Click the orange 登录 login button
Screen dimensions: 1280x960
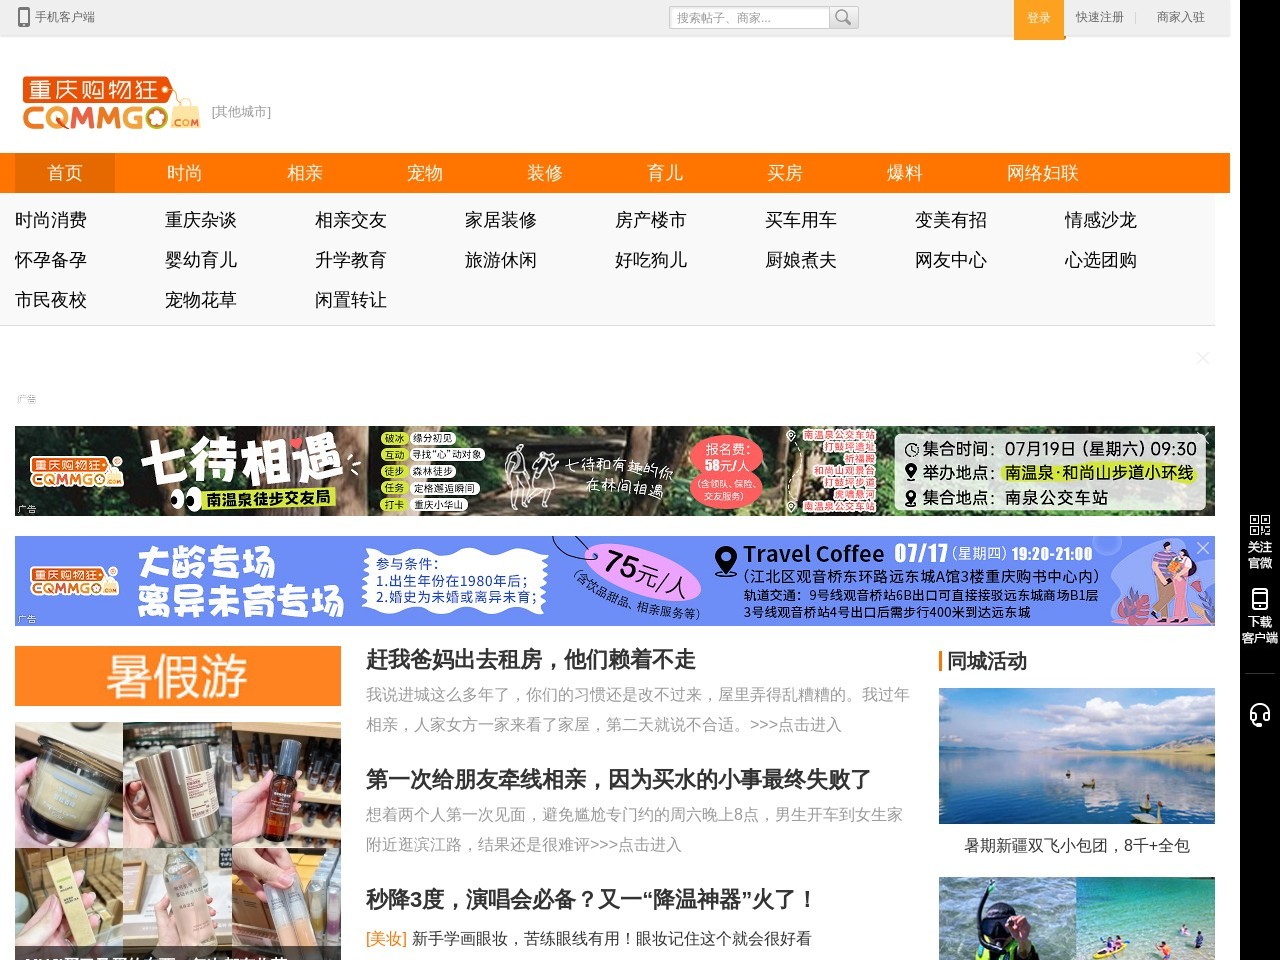coord(1039,19)
